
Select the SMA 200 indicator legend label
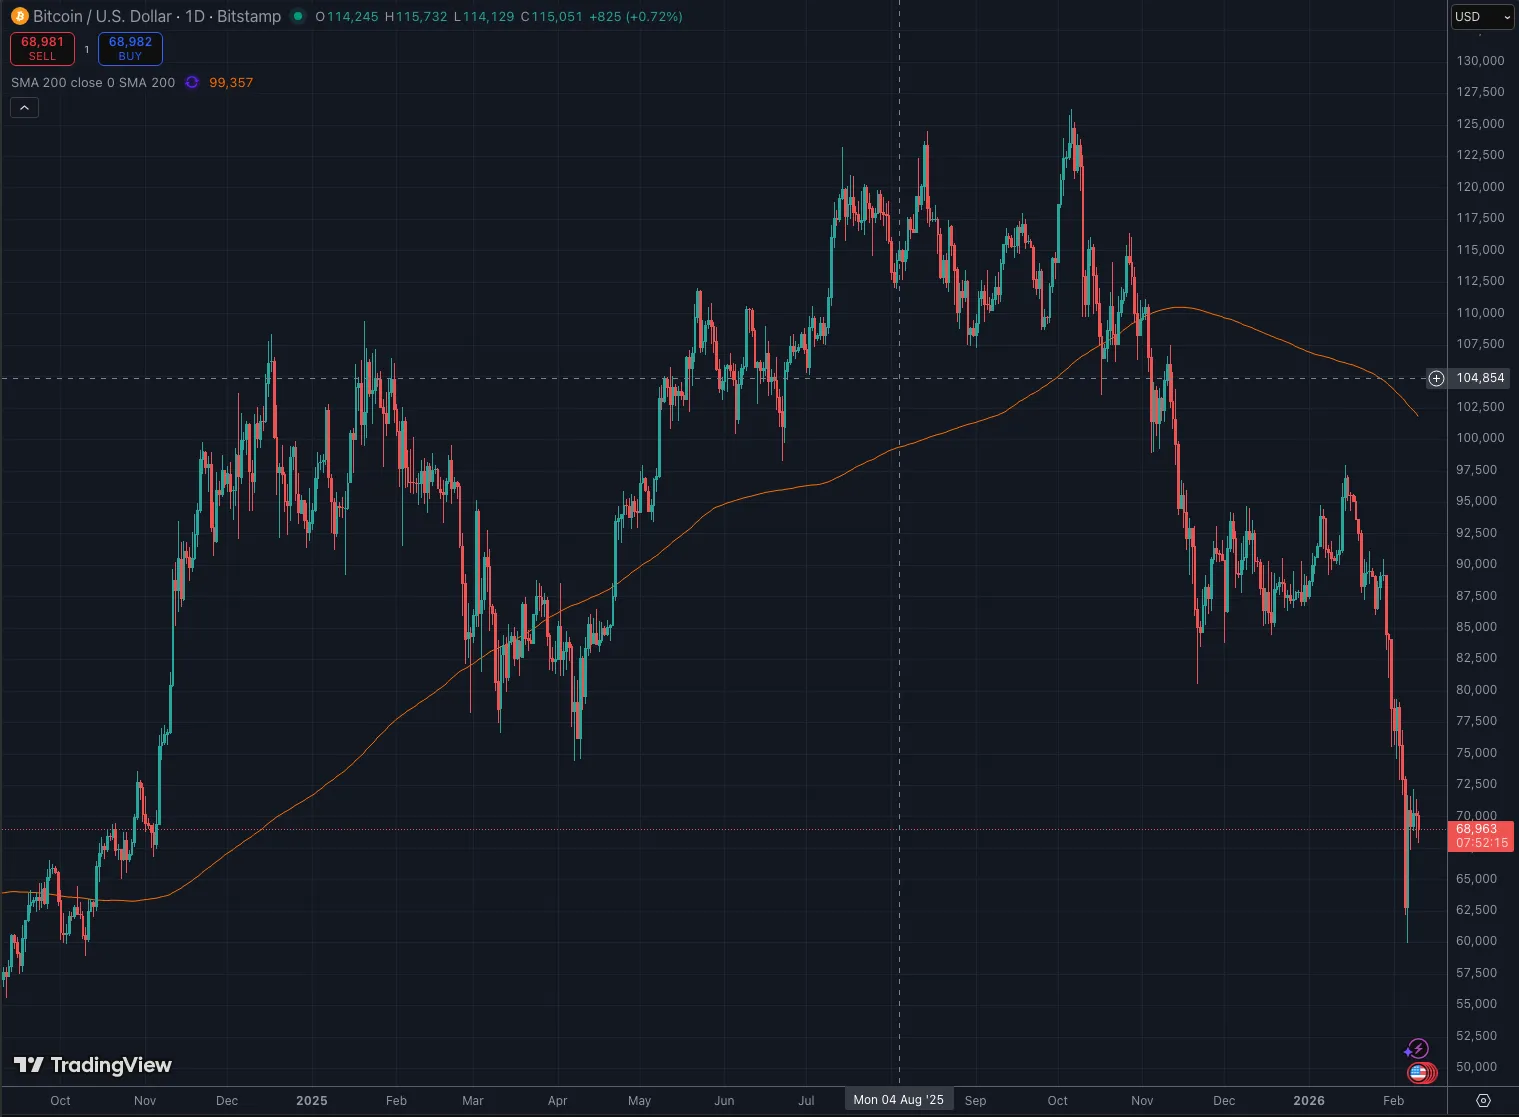tap(93, 83)
